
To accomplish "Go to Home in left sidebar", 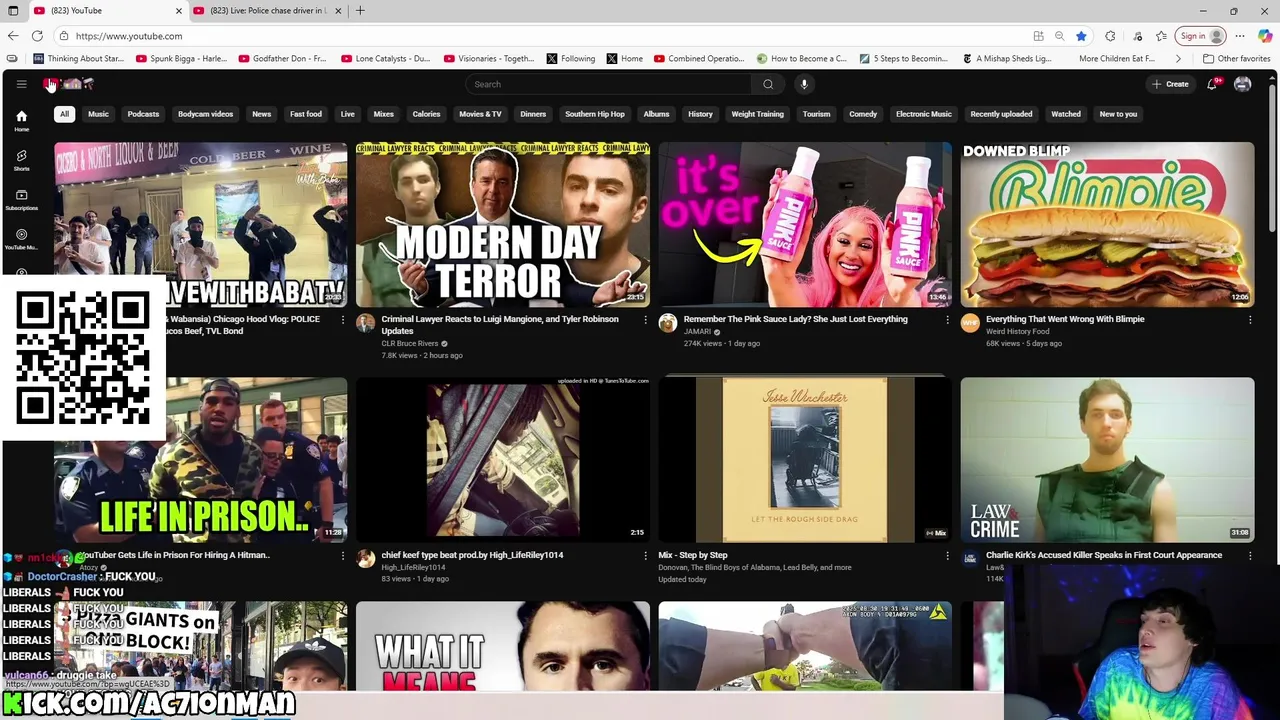I will tap(21, 121).
